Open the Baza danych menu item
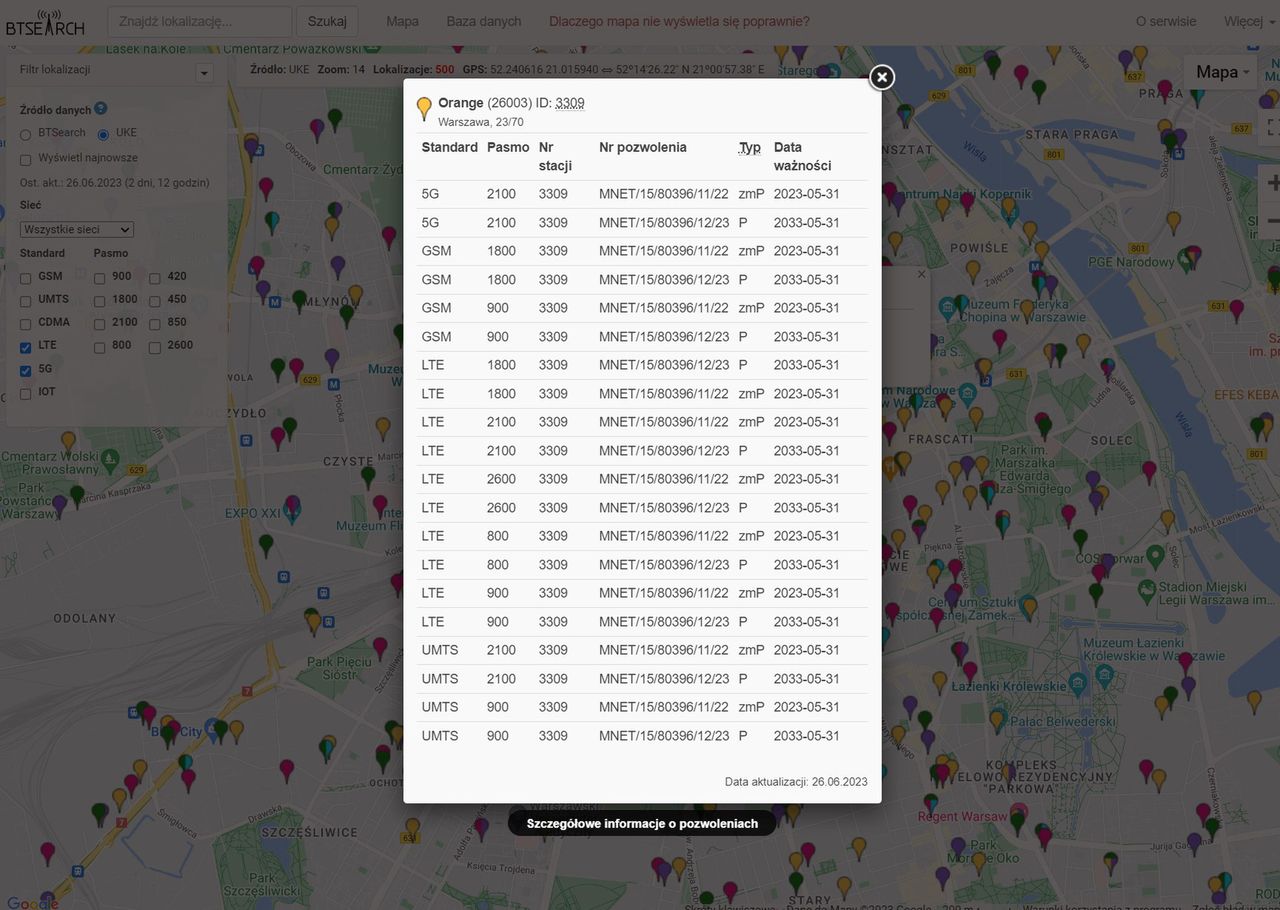Image resolution: width=1280 pixels, height=910 pixels. (484, 21)
